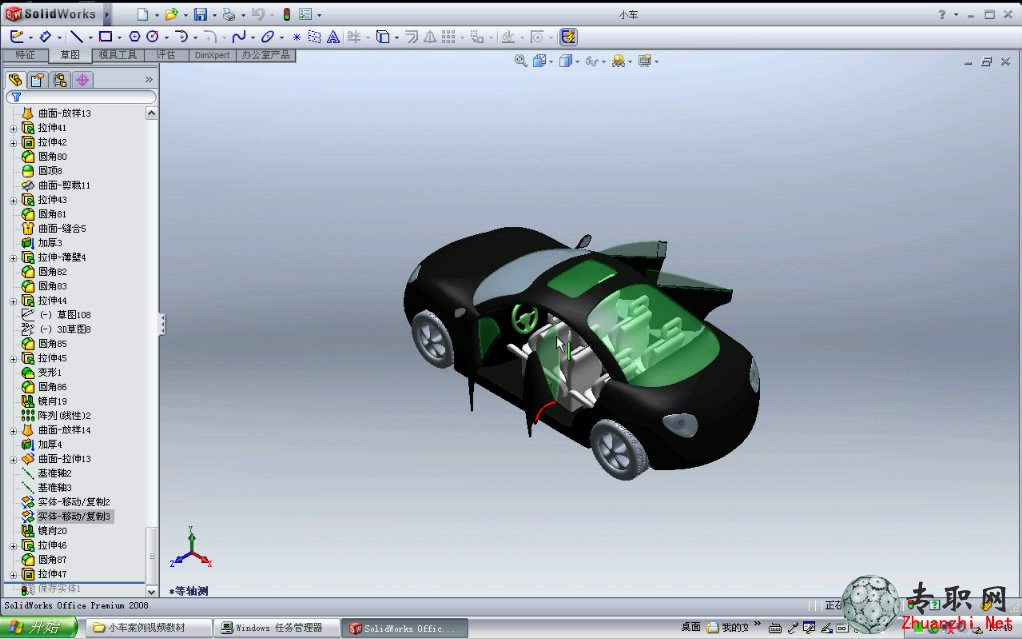Select the Circle sketch tool
Image resolution: width=1022 pixels, height=639 pixels.
click(153, 37)
